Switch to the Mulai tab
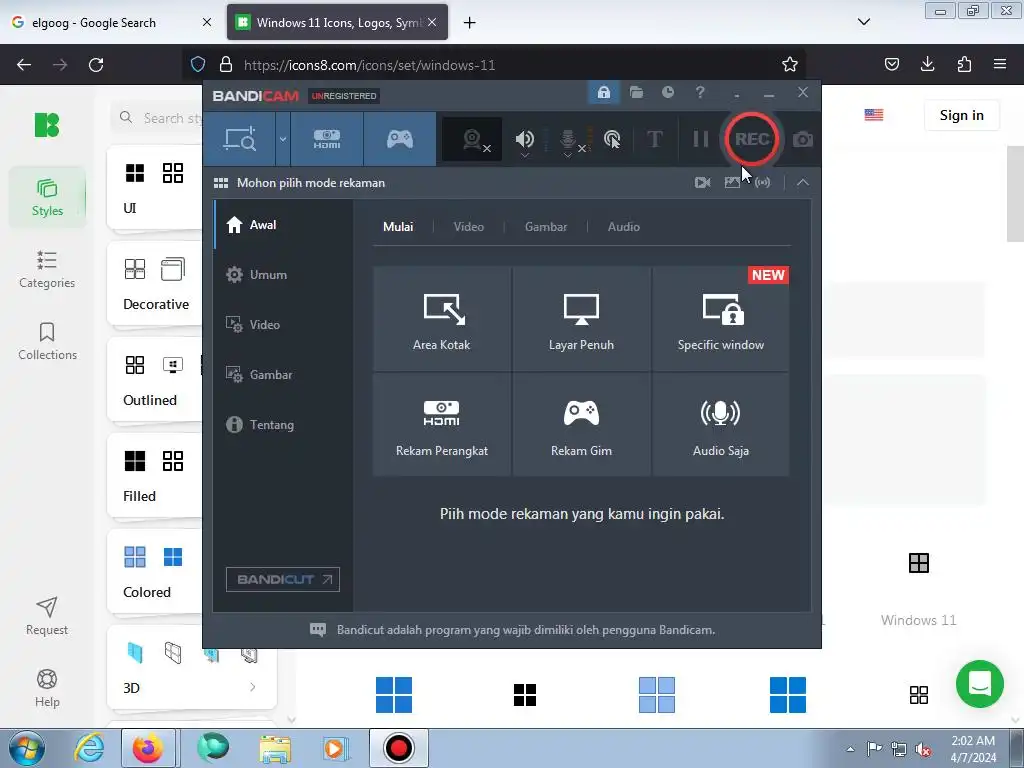1024x768 pixels. (x=398, y=227)
